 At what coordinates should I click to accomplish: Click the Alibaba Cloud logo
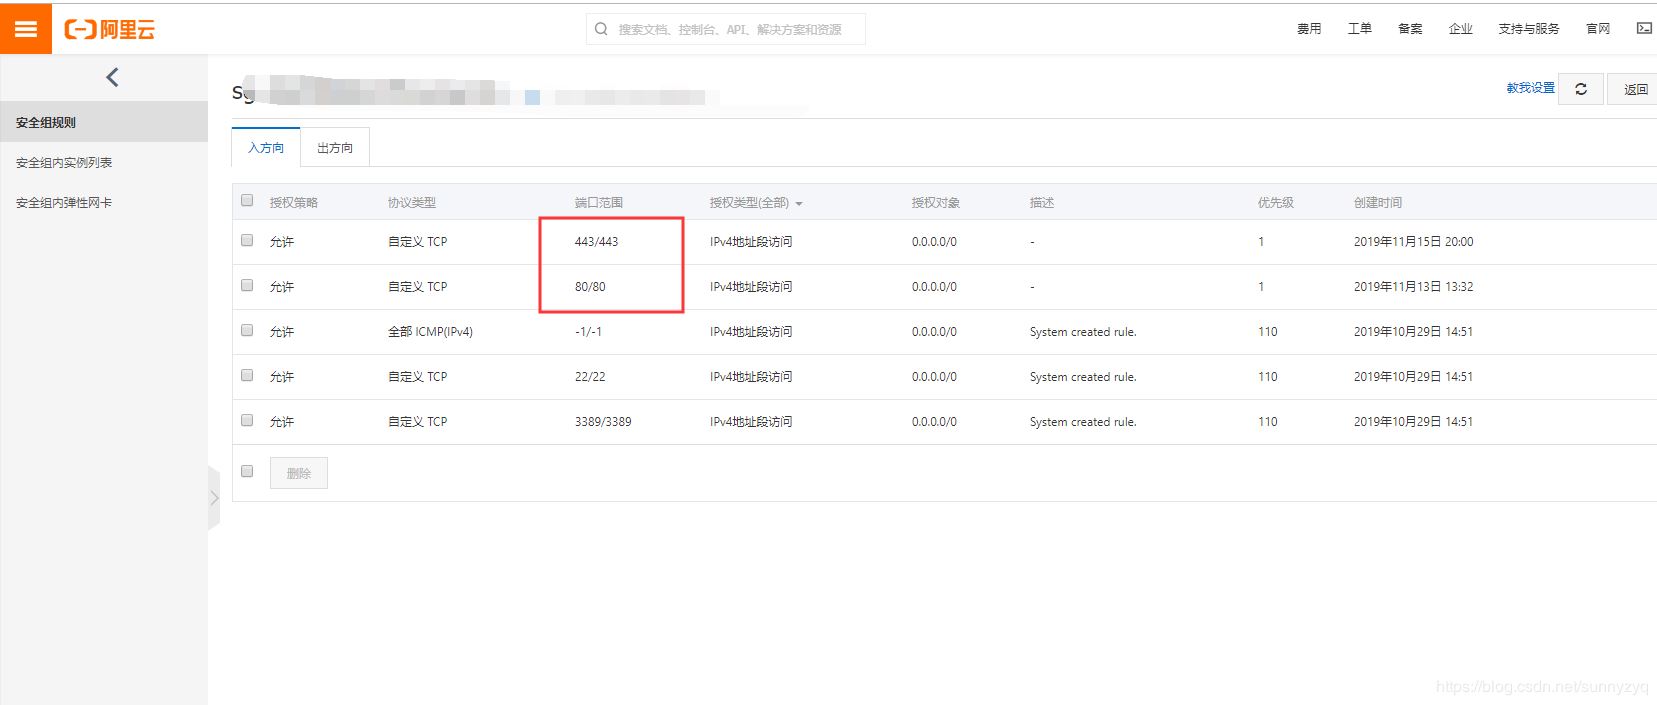(x=110, y=30)
